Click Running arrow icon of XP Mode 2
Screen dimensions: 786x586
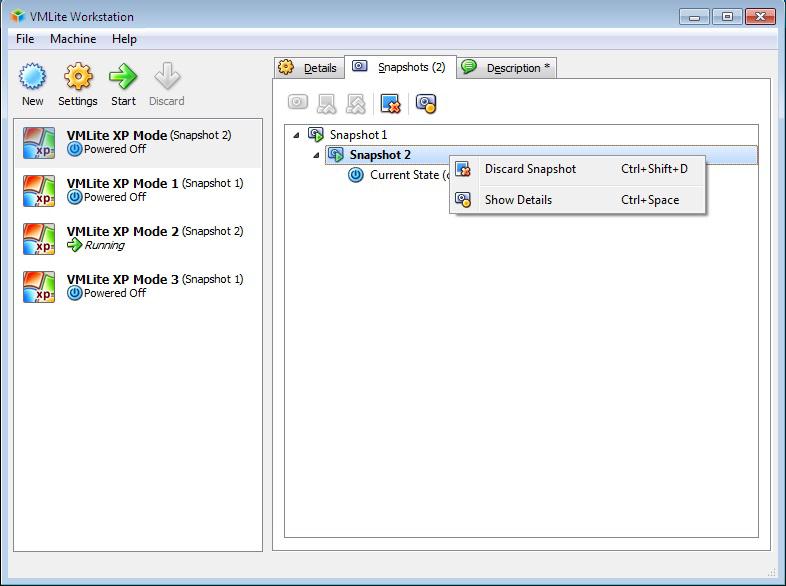(75, 245)
